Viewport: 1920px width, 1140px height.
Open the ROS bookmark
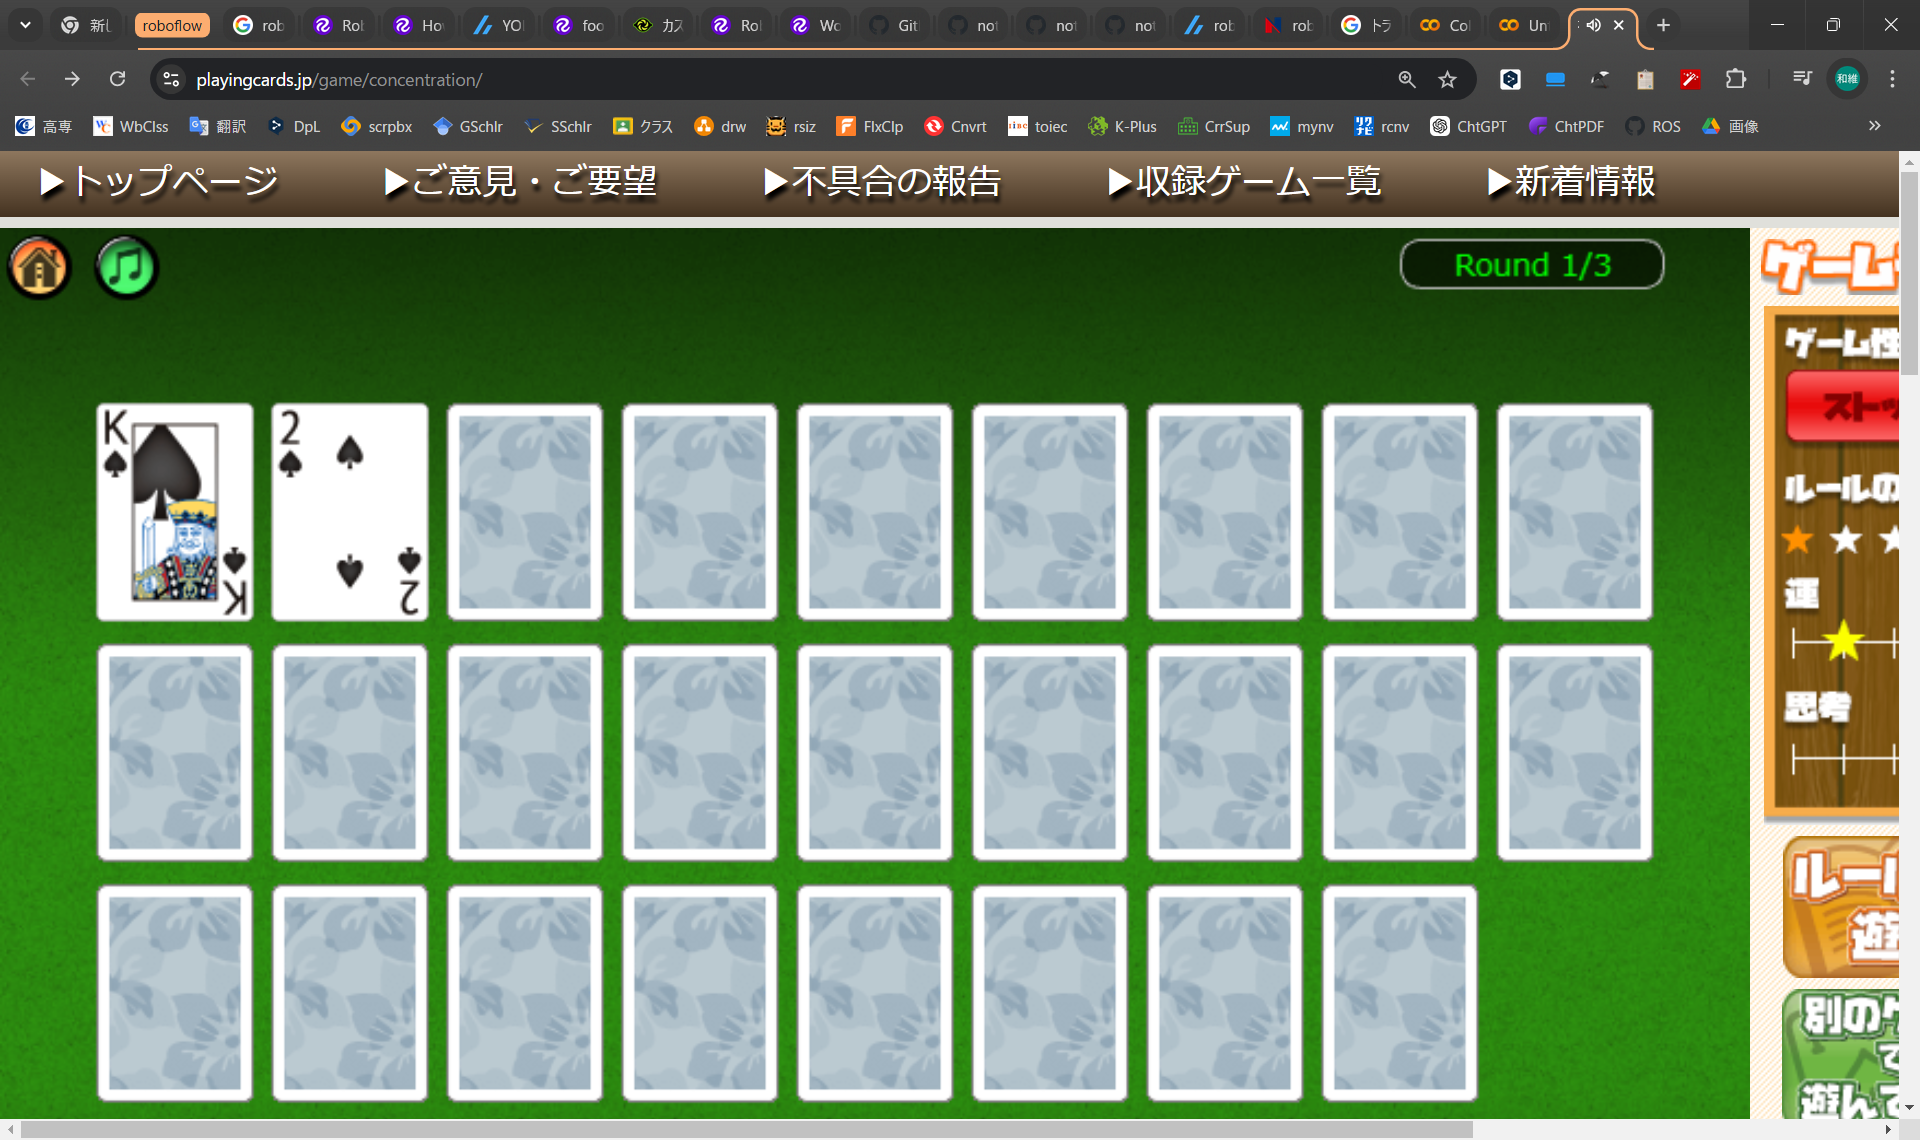click(1653, 126)
